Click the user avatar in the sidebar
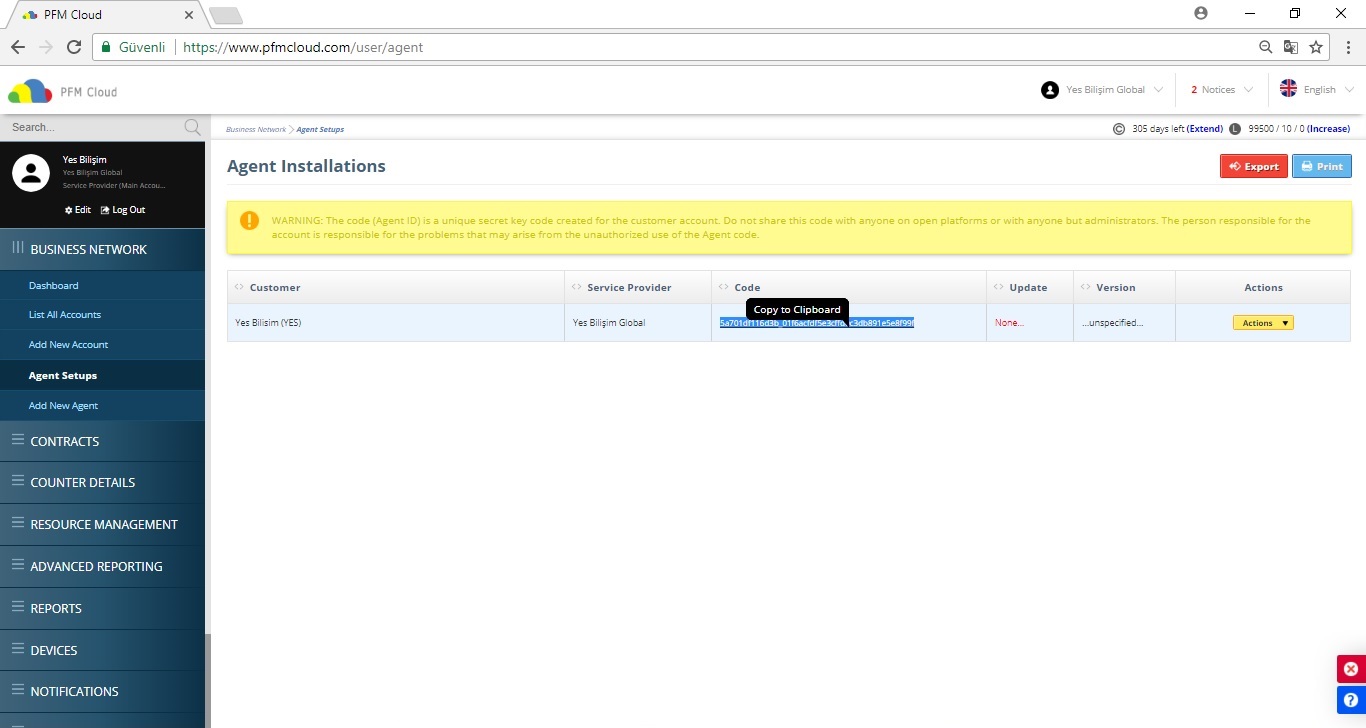The height and width of the screenshot is (728, 1366). click(31, 173)
